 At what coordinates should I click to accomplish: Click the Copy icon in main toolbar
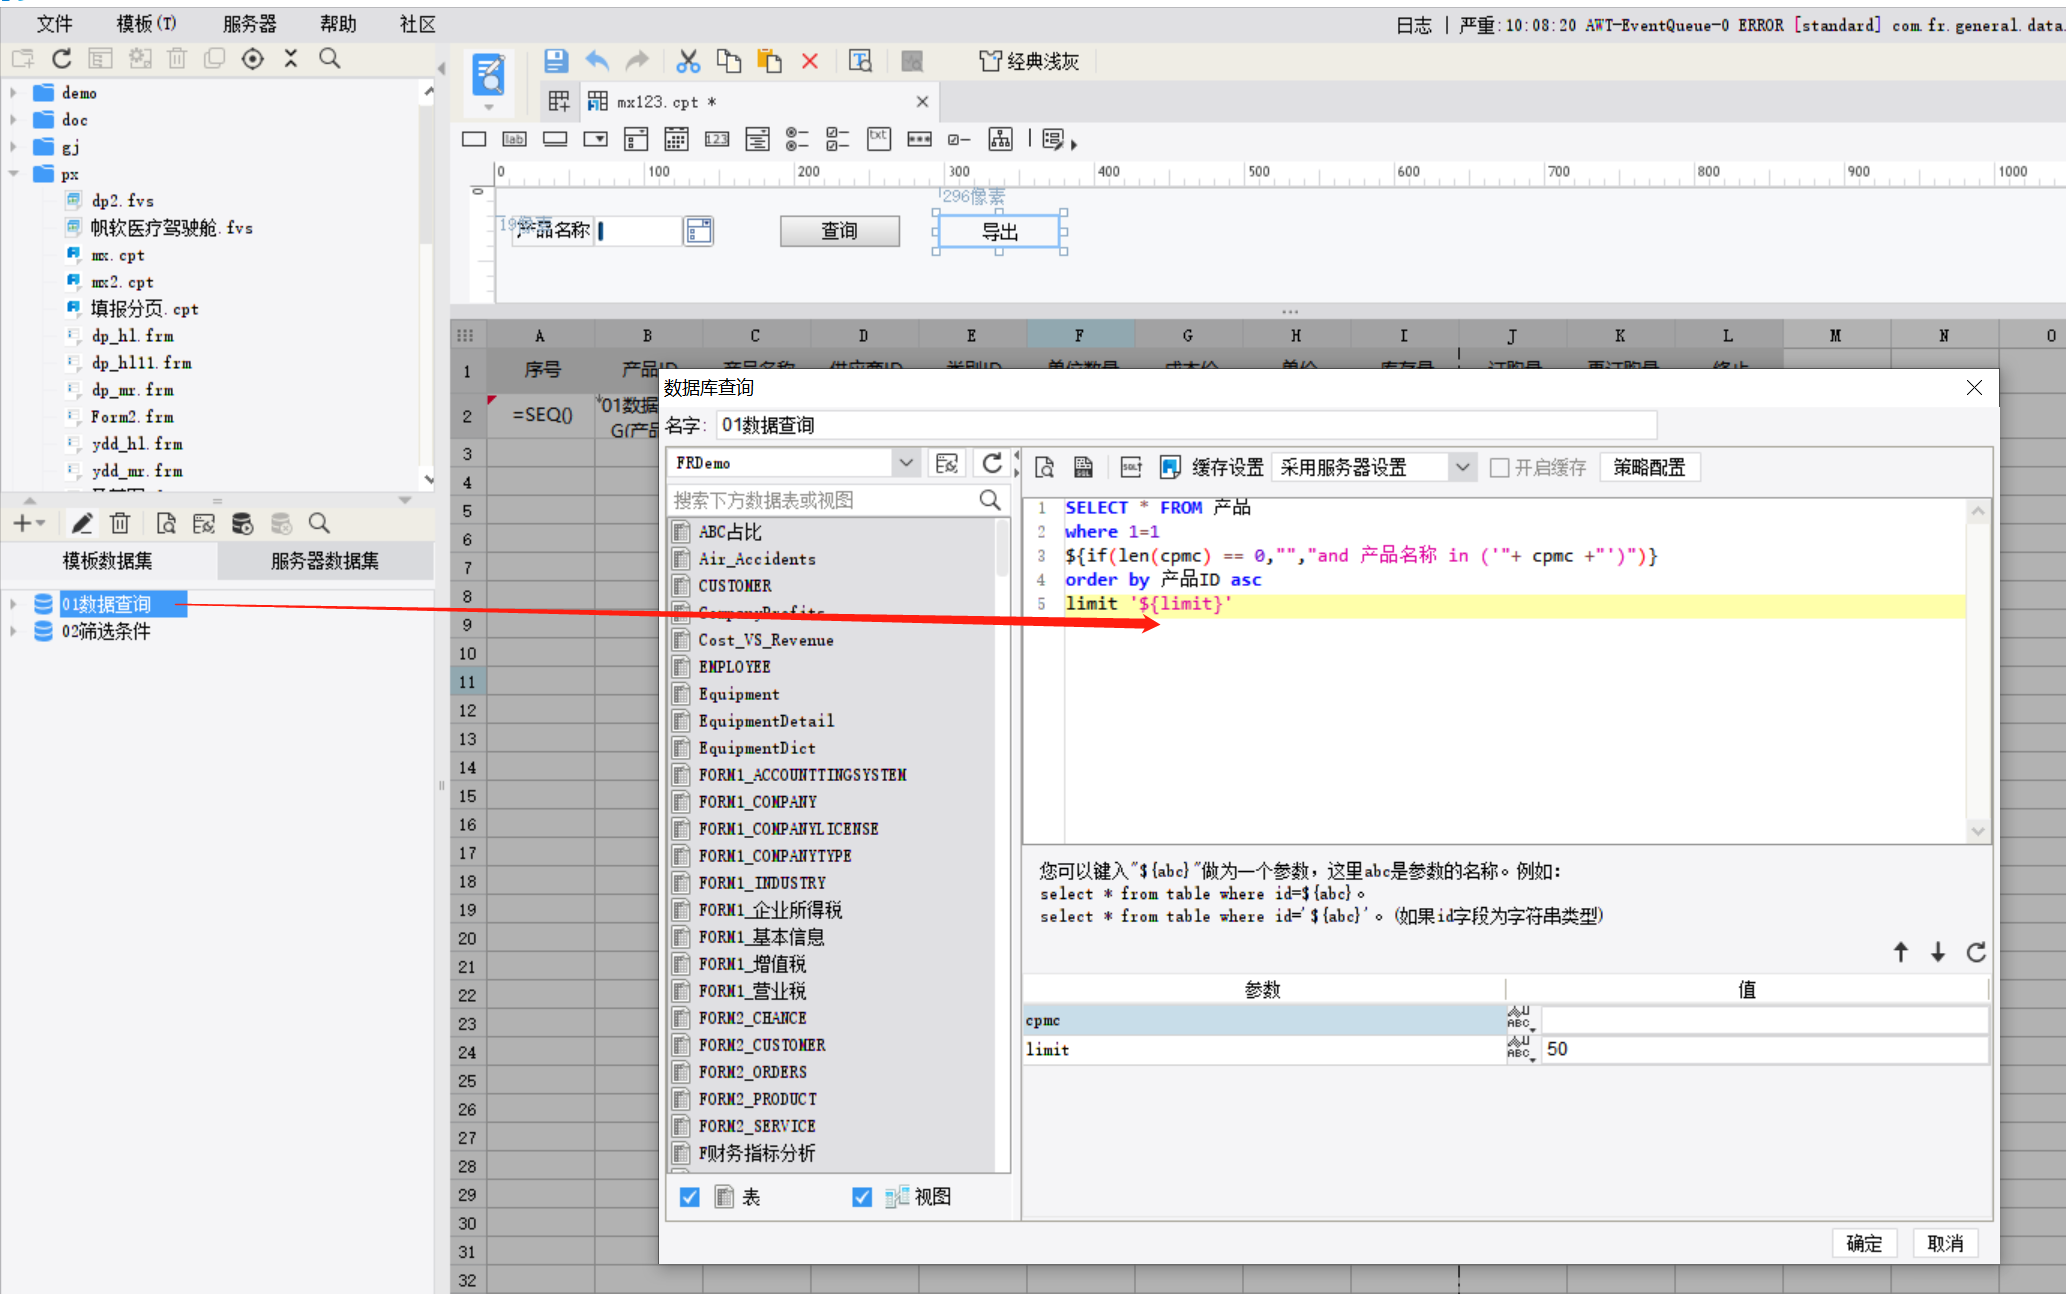729,61
